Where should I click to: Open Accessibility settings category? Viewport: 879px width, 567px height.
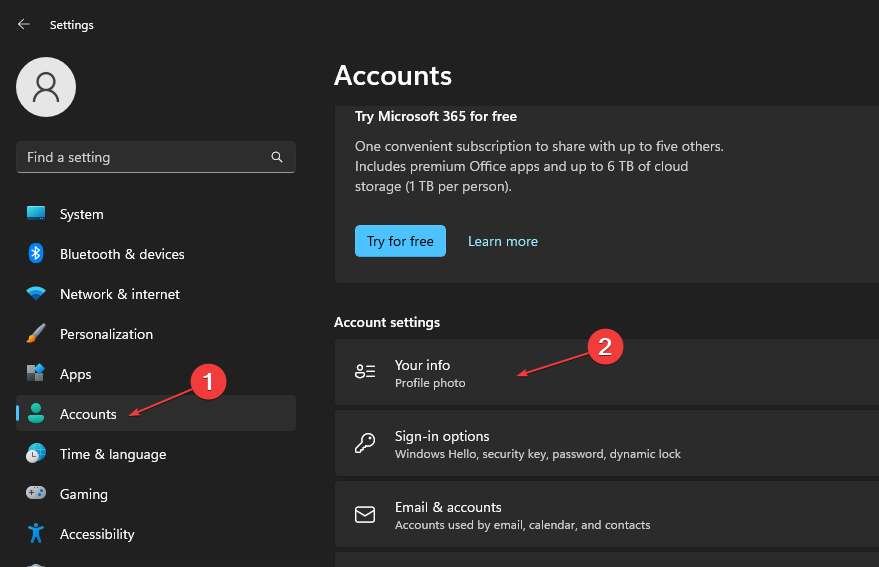coord(156,534)
